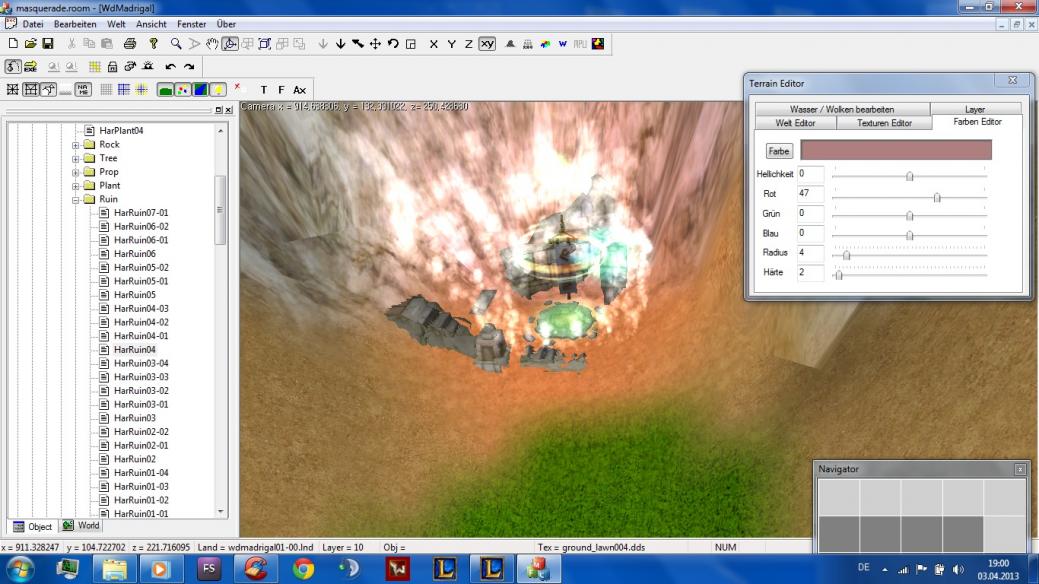1039x584 pixels.
Task: Open the Welt menu
Action: click(x=116, y=24)
